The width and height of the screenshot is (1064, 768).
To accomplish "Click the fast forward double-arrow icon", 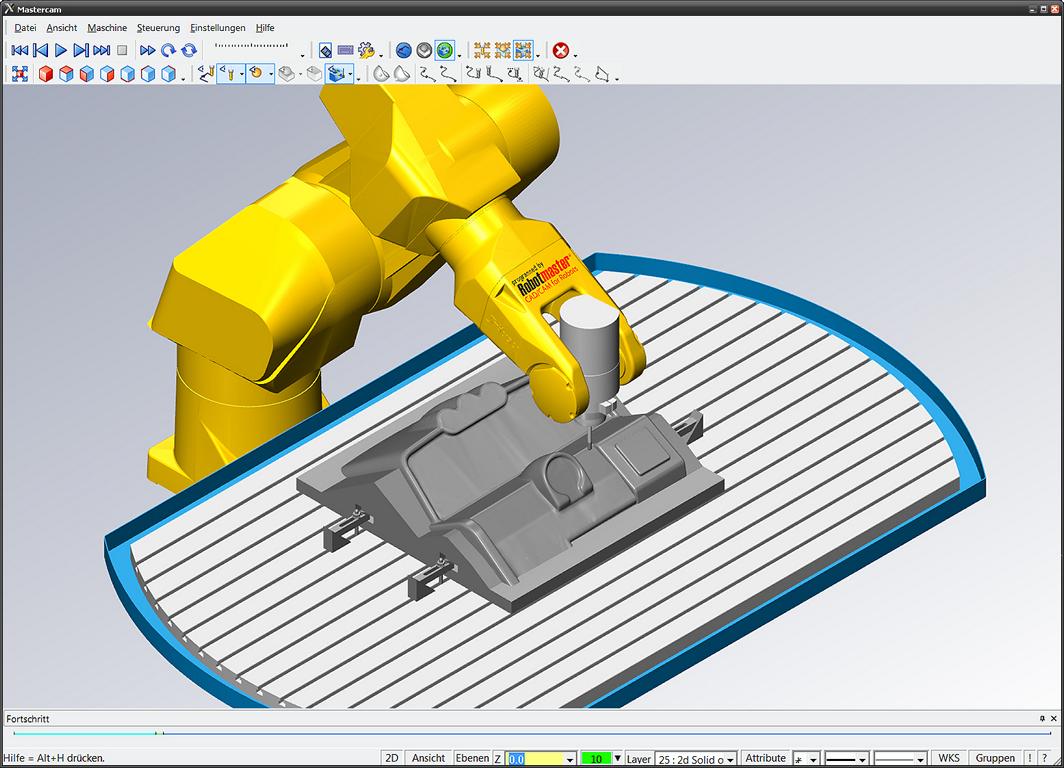I will tap(147, 50).
